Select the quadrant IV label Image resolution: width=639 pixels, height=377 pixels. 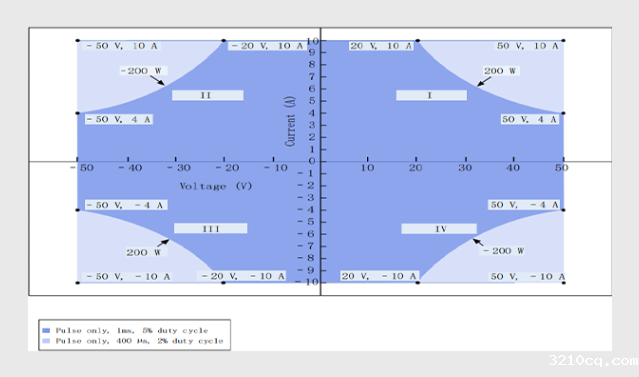tap(439, 229)
